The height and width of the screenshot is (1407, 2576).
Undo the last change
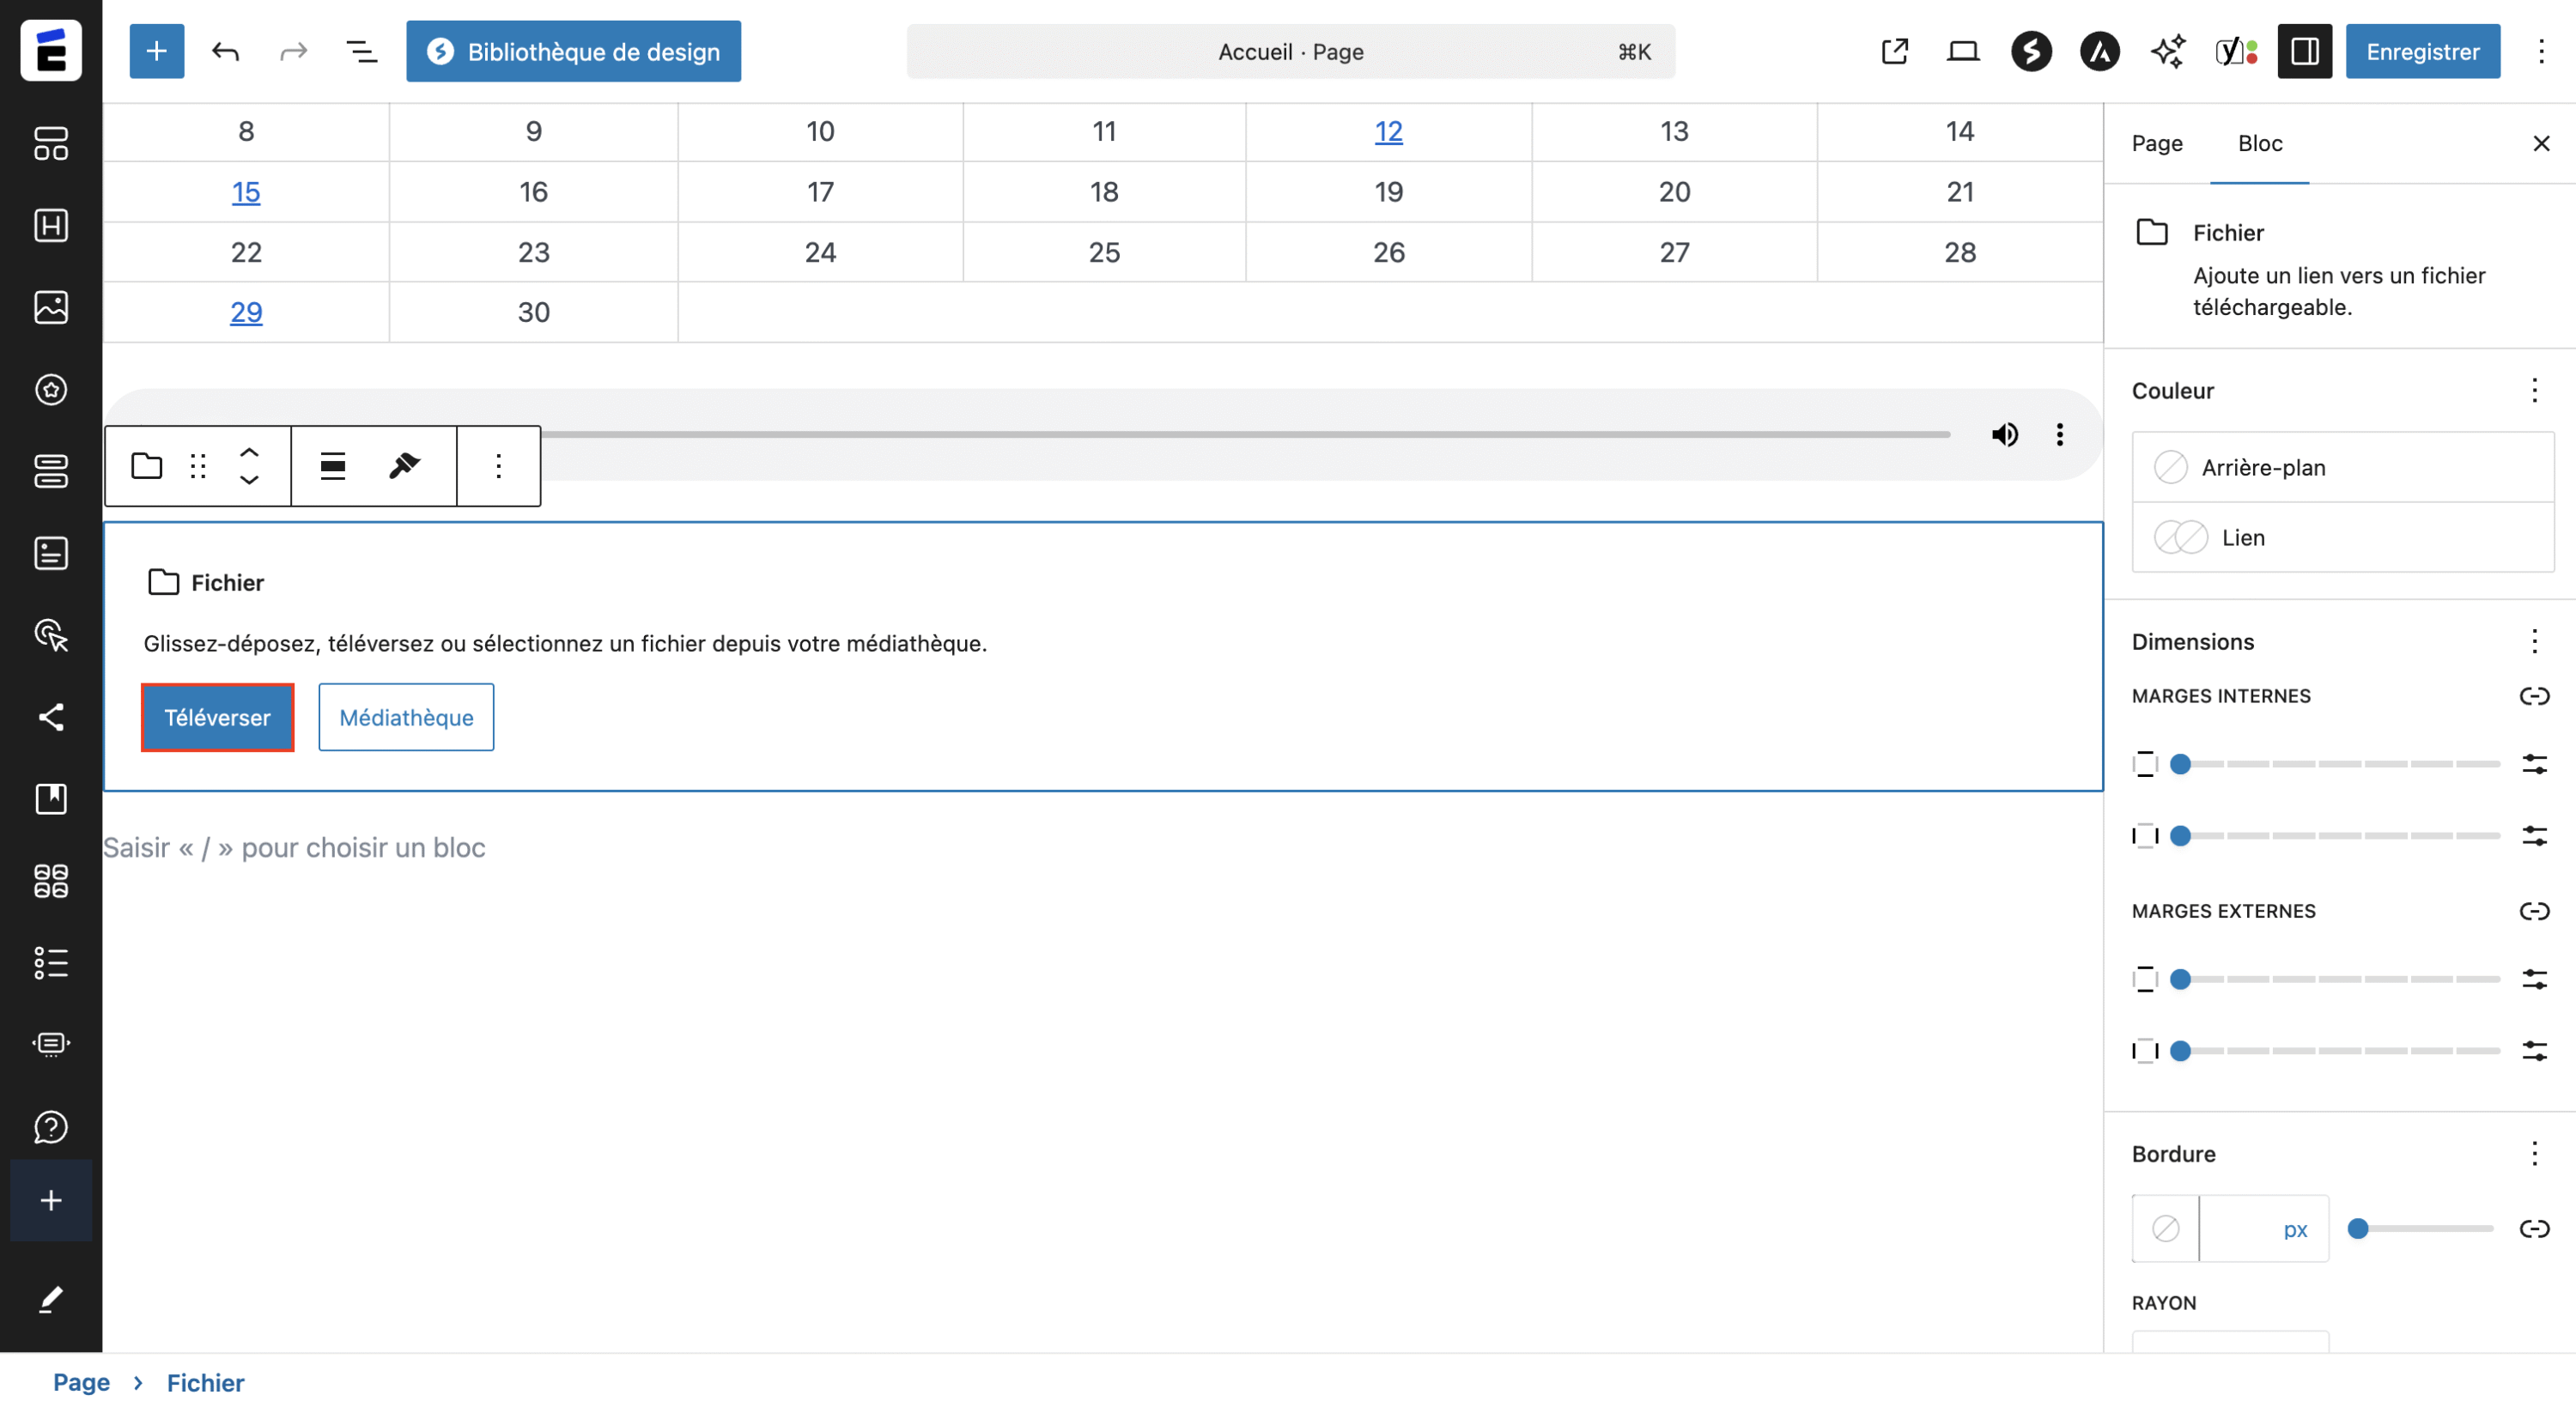tap(225, 51)
